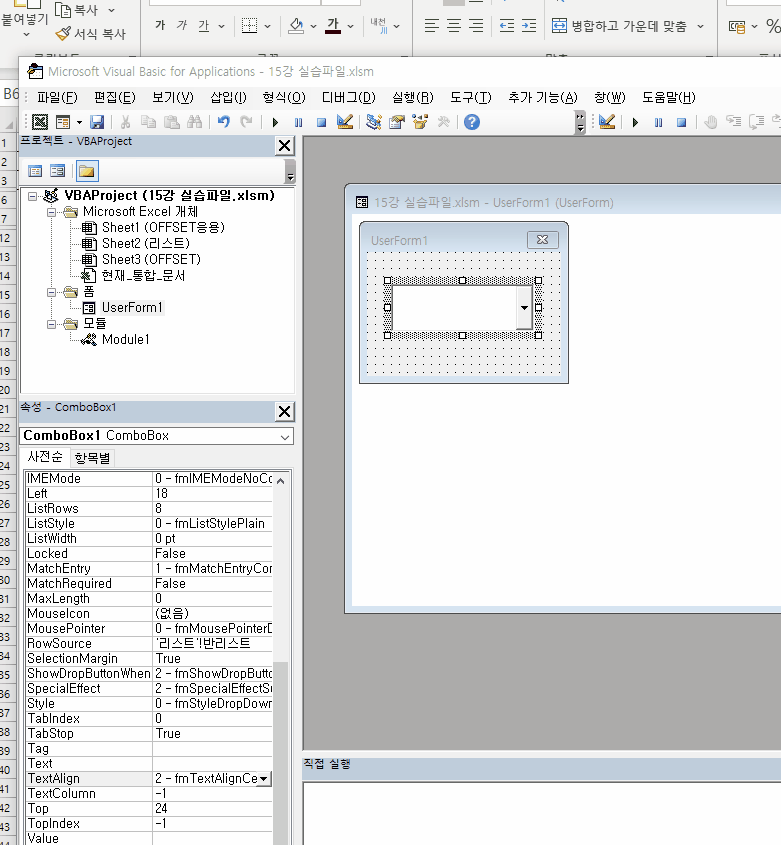Click the Locked property row
Image resolution: width=781 pixels, height=845 pixels.
pos(149,554)
